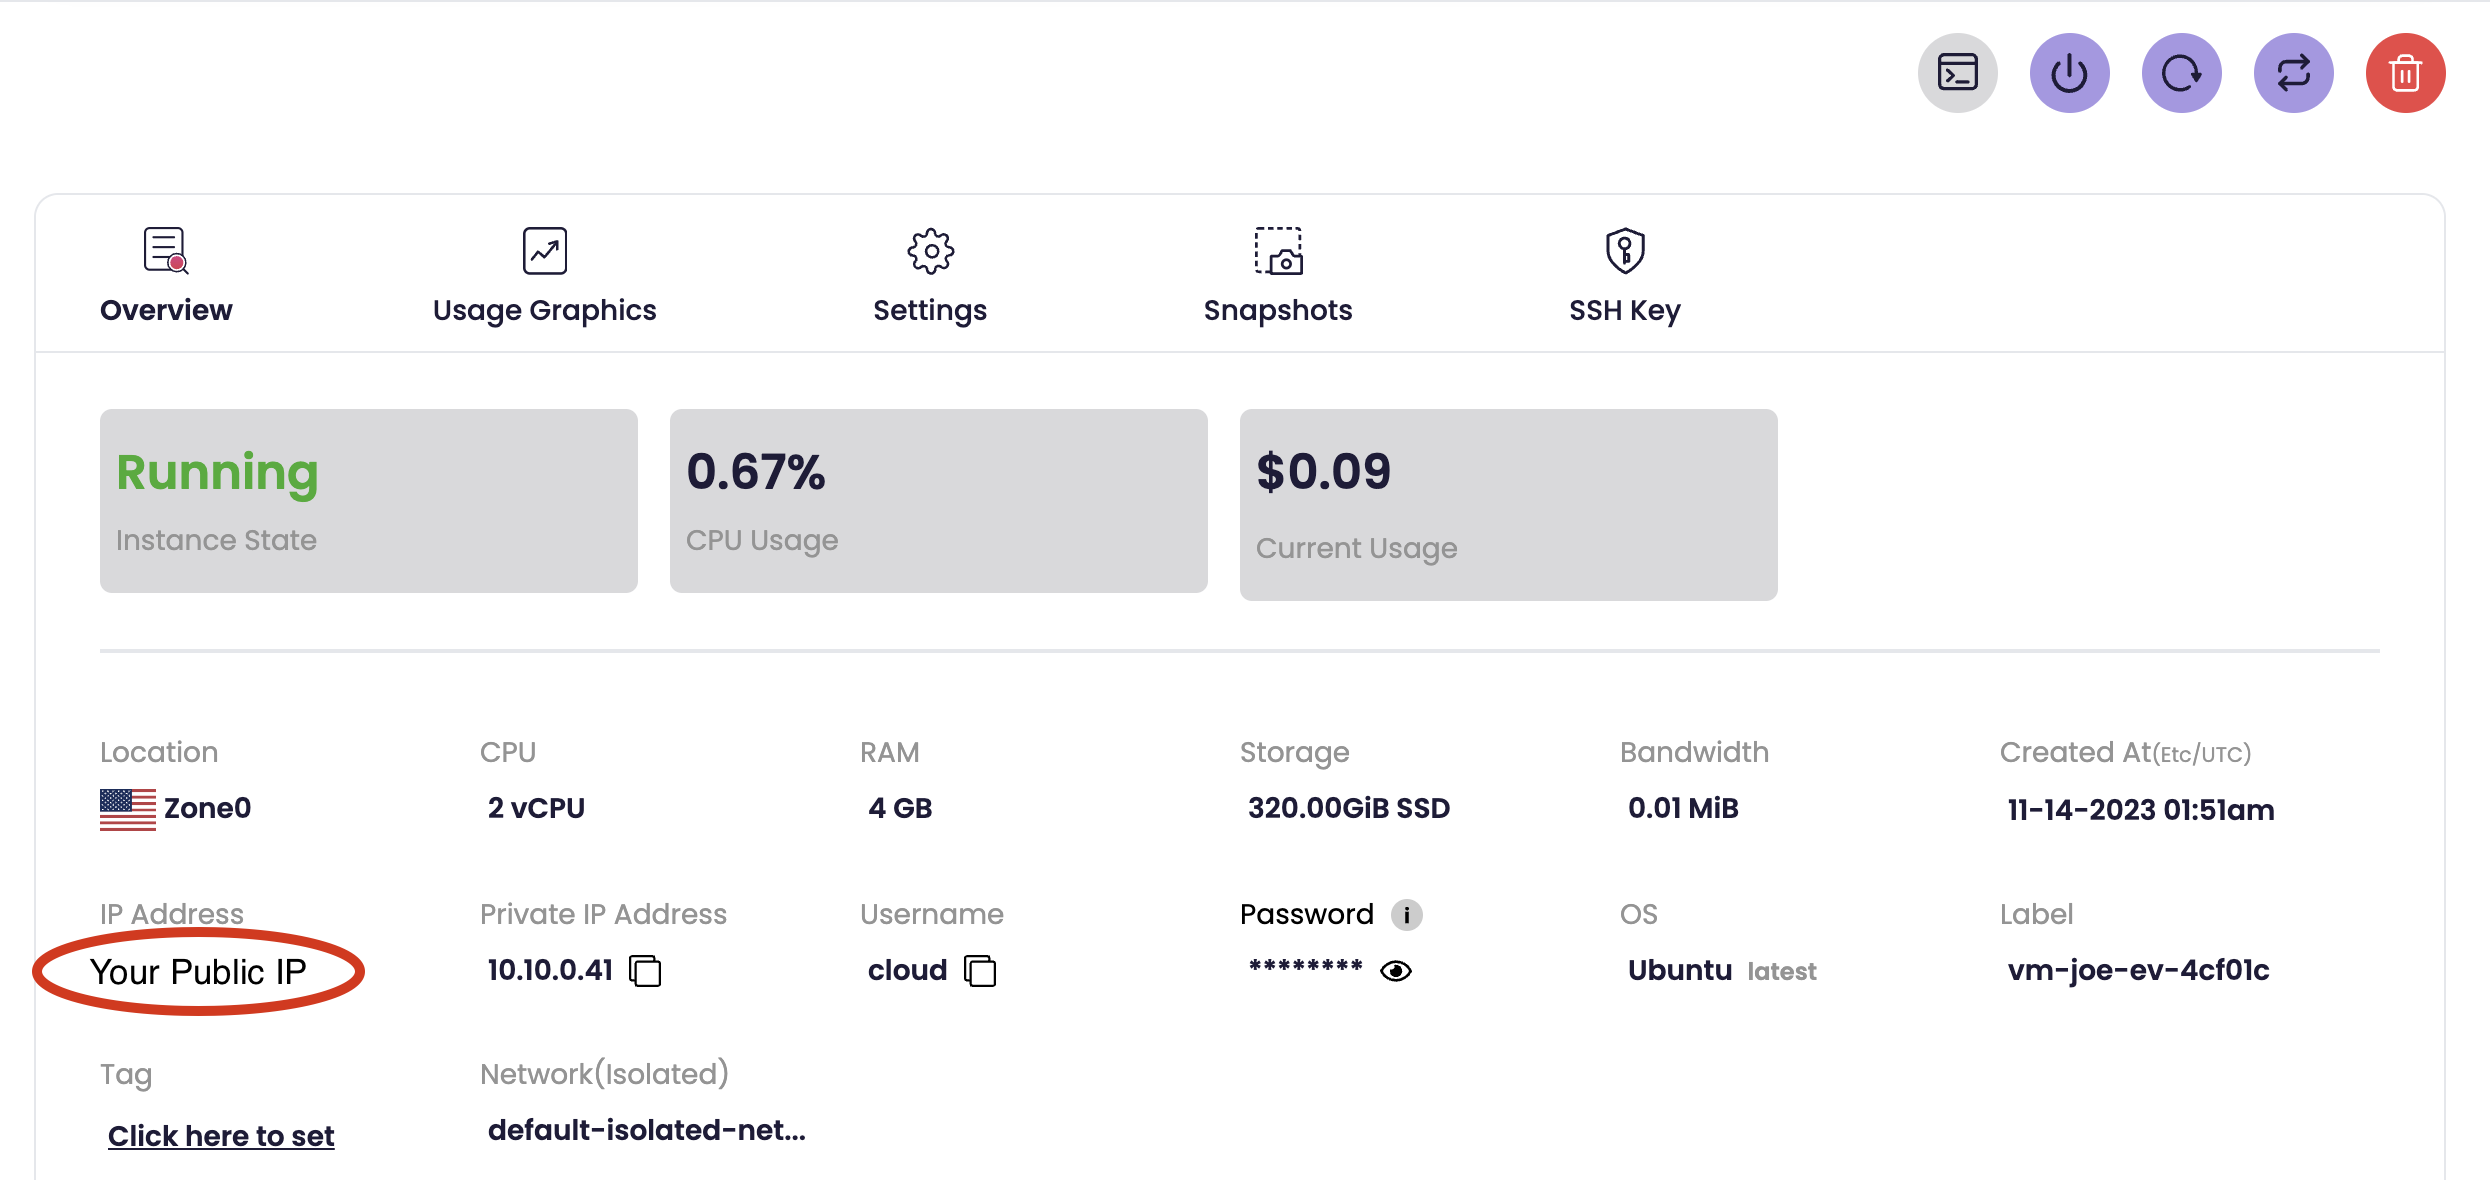The width and height of the screenshot is (2490, 1180).
Task: Open the SSH Key tab
Action: [x=1624, y=277]
